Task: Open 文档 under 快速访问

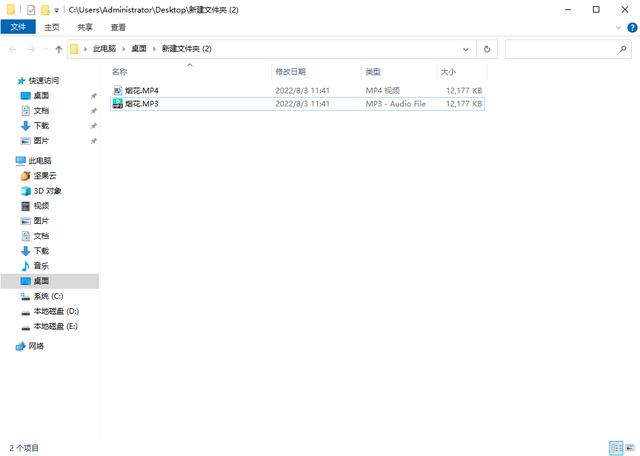Action: point(41,111)
